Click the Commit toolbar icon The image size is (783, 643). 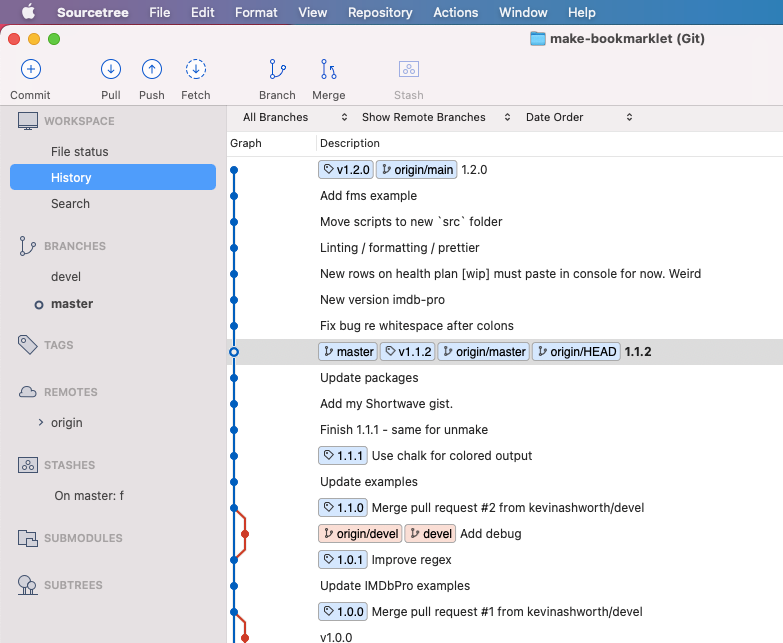30,69
